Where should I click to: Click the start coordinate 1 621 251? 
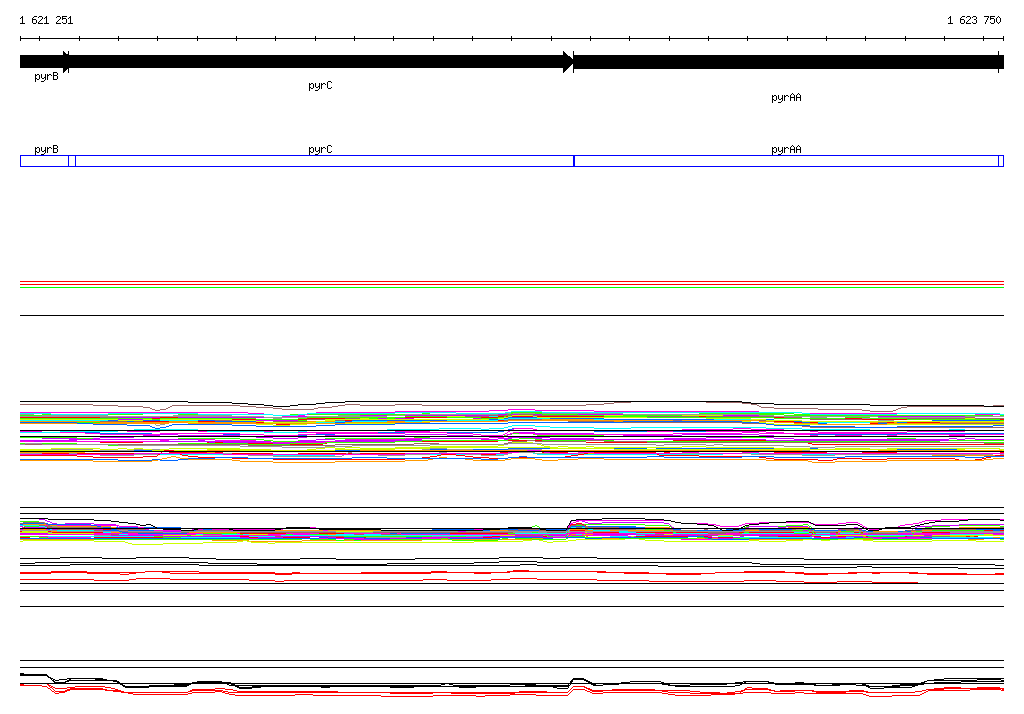click(46, 20)
